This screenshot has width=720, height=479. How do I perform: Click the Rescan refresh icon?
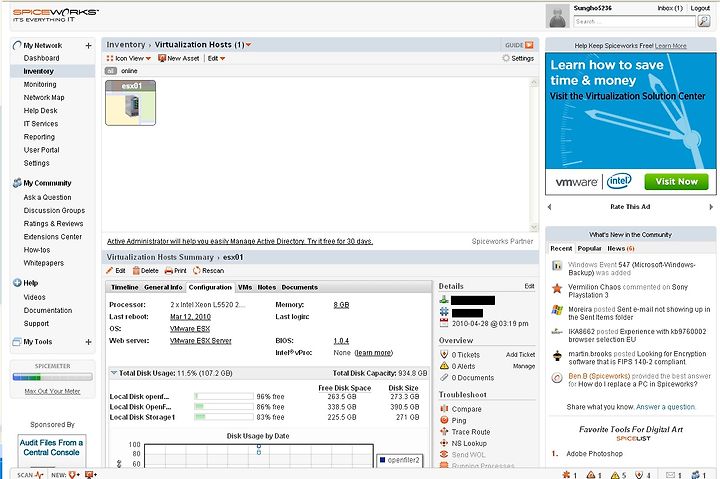(x=197, y=270)
